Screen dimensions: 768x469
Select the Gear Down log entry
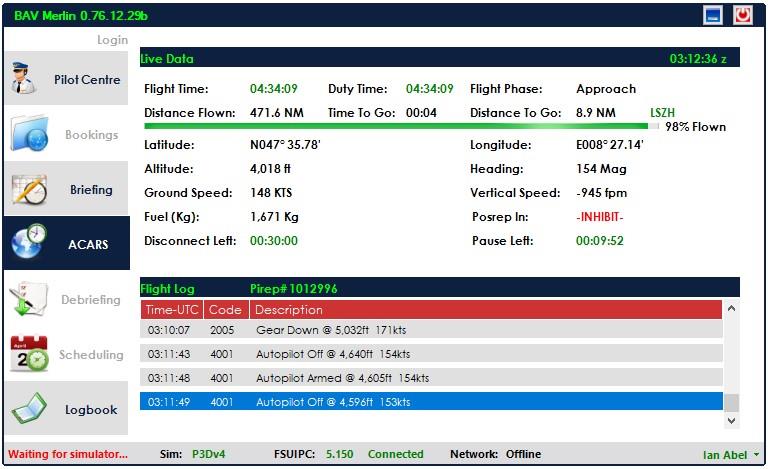pyautogui.click(x=431, y=329)
